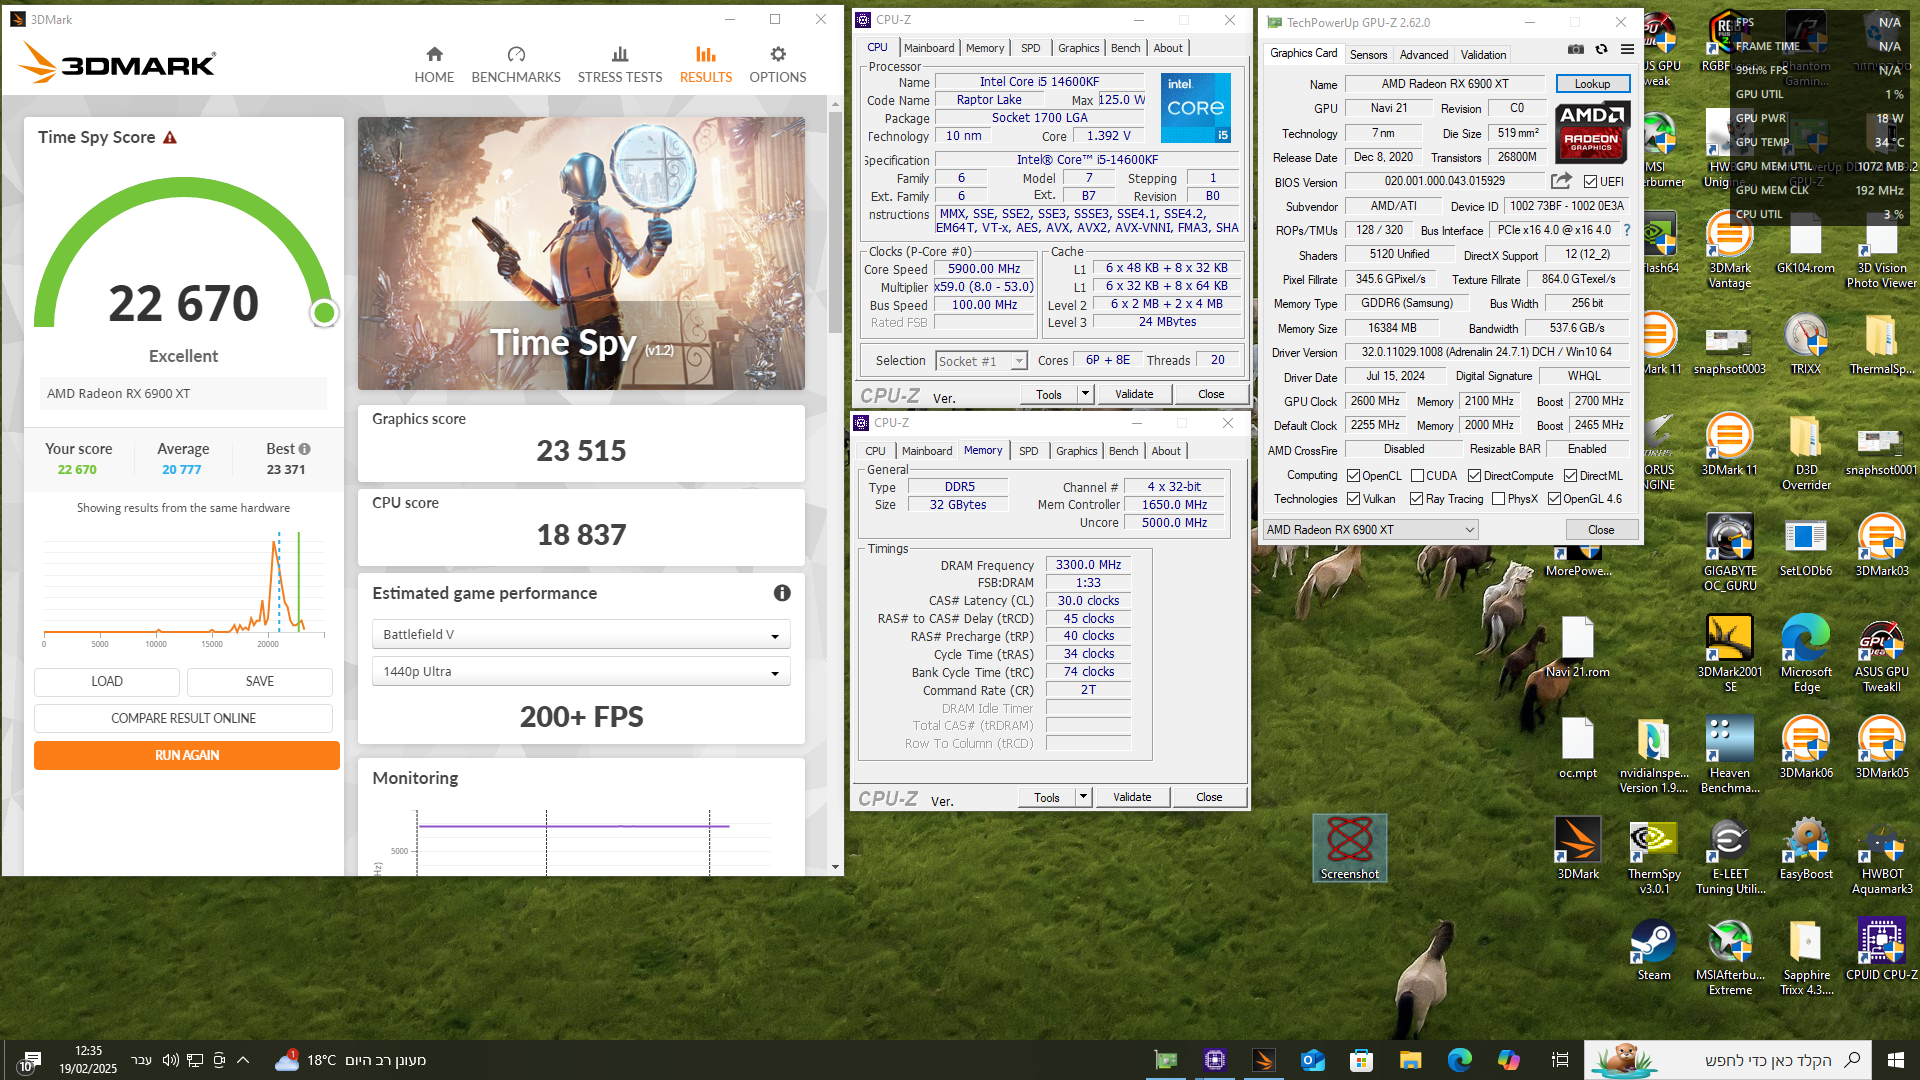1920x1080 pixels.
Task: Click the Windows search box in taskbar
Action: tap(1728, 1060)
